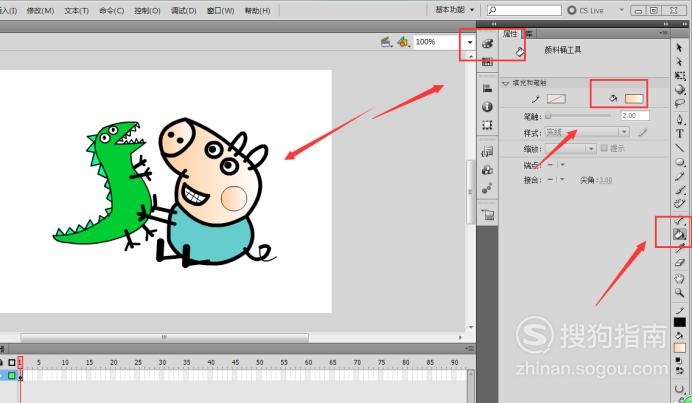Open the Swatches panel icon
The image size is (692, 403).
(487, 62)
